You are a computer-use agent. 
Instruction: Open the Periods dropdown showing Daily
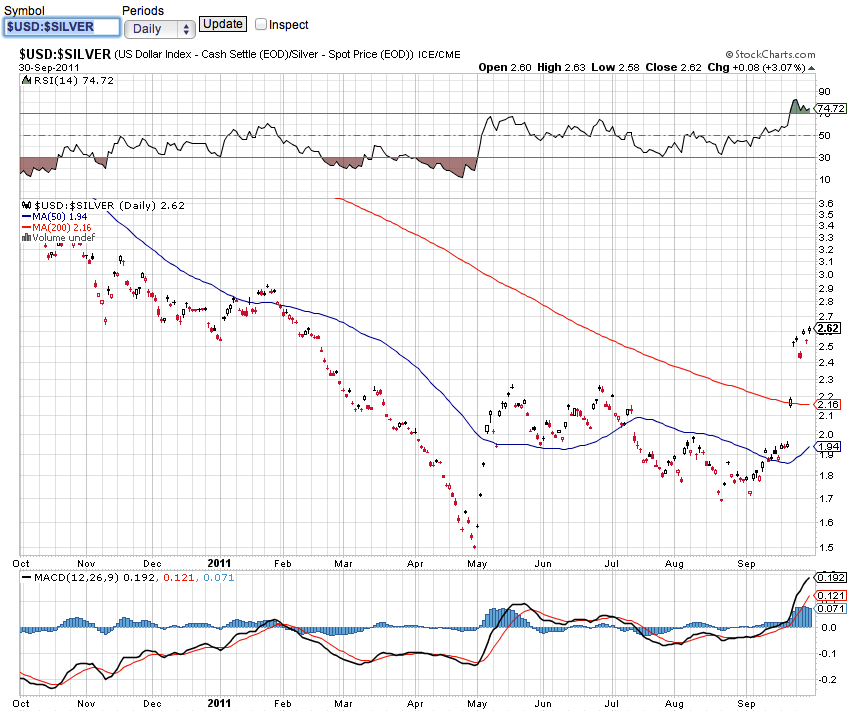pos(158,29)
